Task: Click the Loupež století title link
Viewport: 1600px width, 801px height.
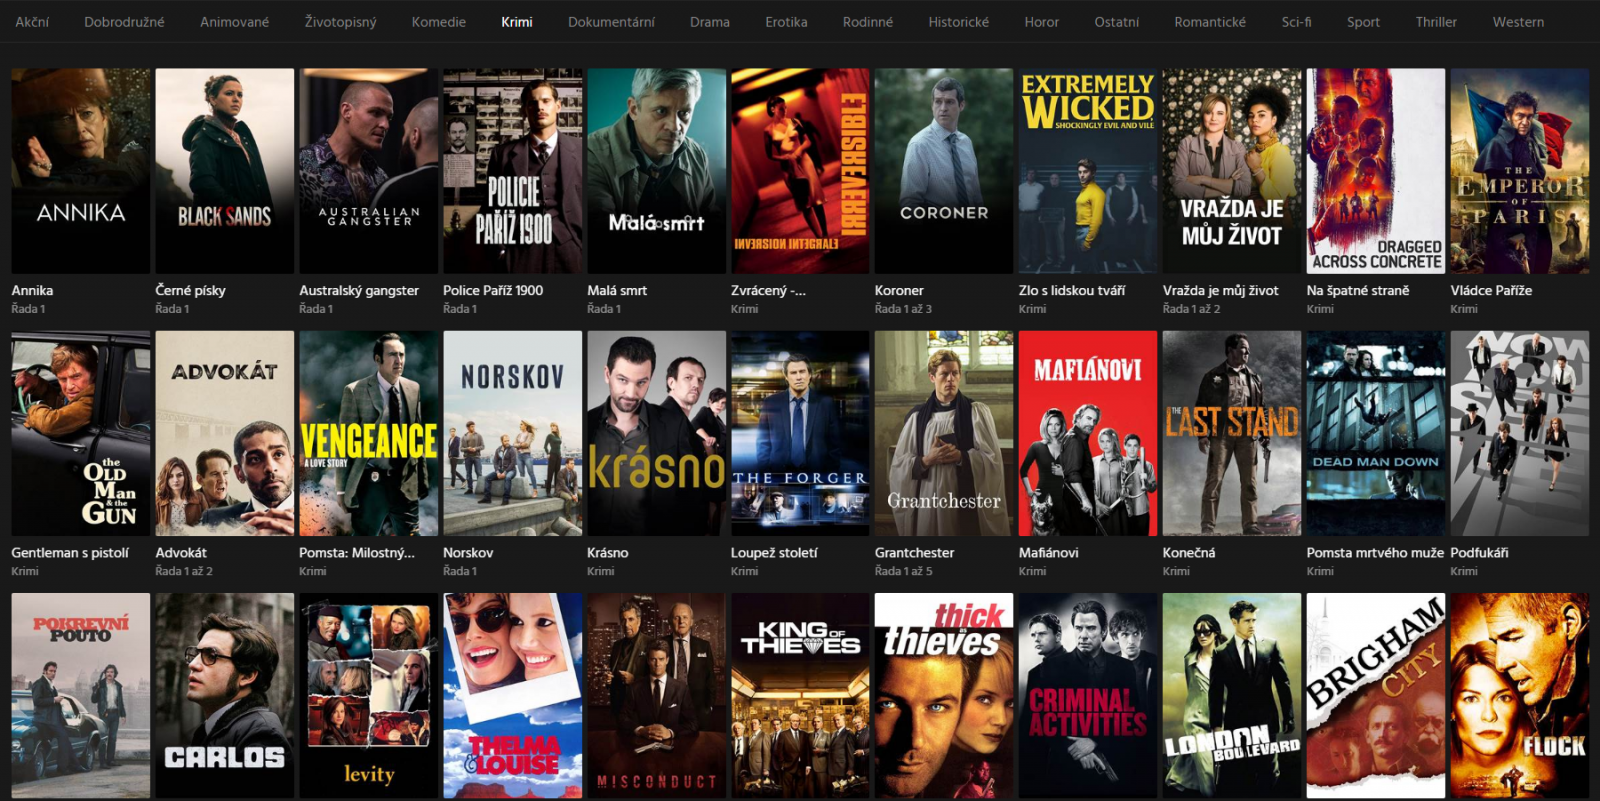Action: coord(774,552)
